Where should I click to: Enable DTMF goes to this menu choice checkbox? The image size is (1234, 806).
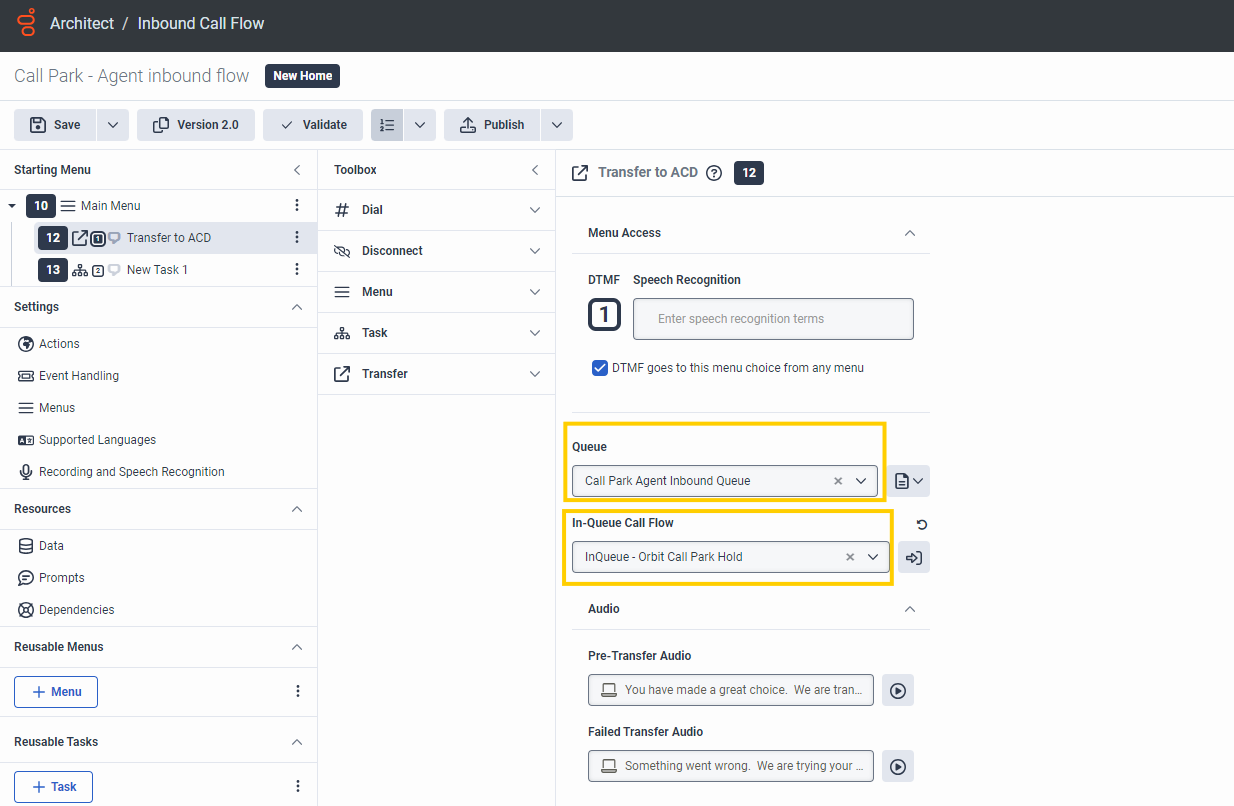[599, 367]
